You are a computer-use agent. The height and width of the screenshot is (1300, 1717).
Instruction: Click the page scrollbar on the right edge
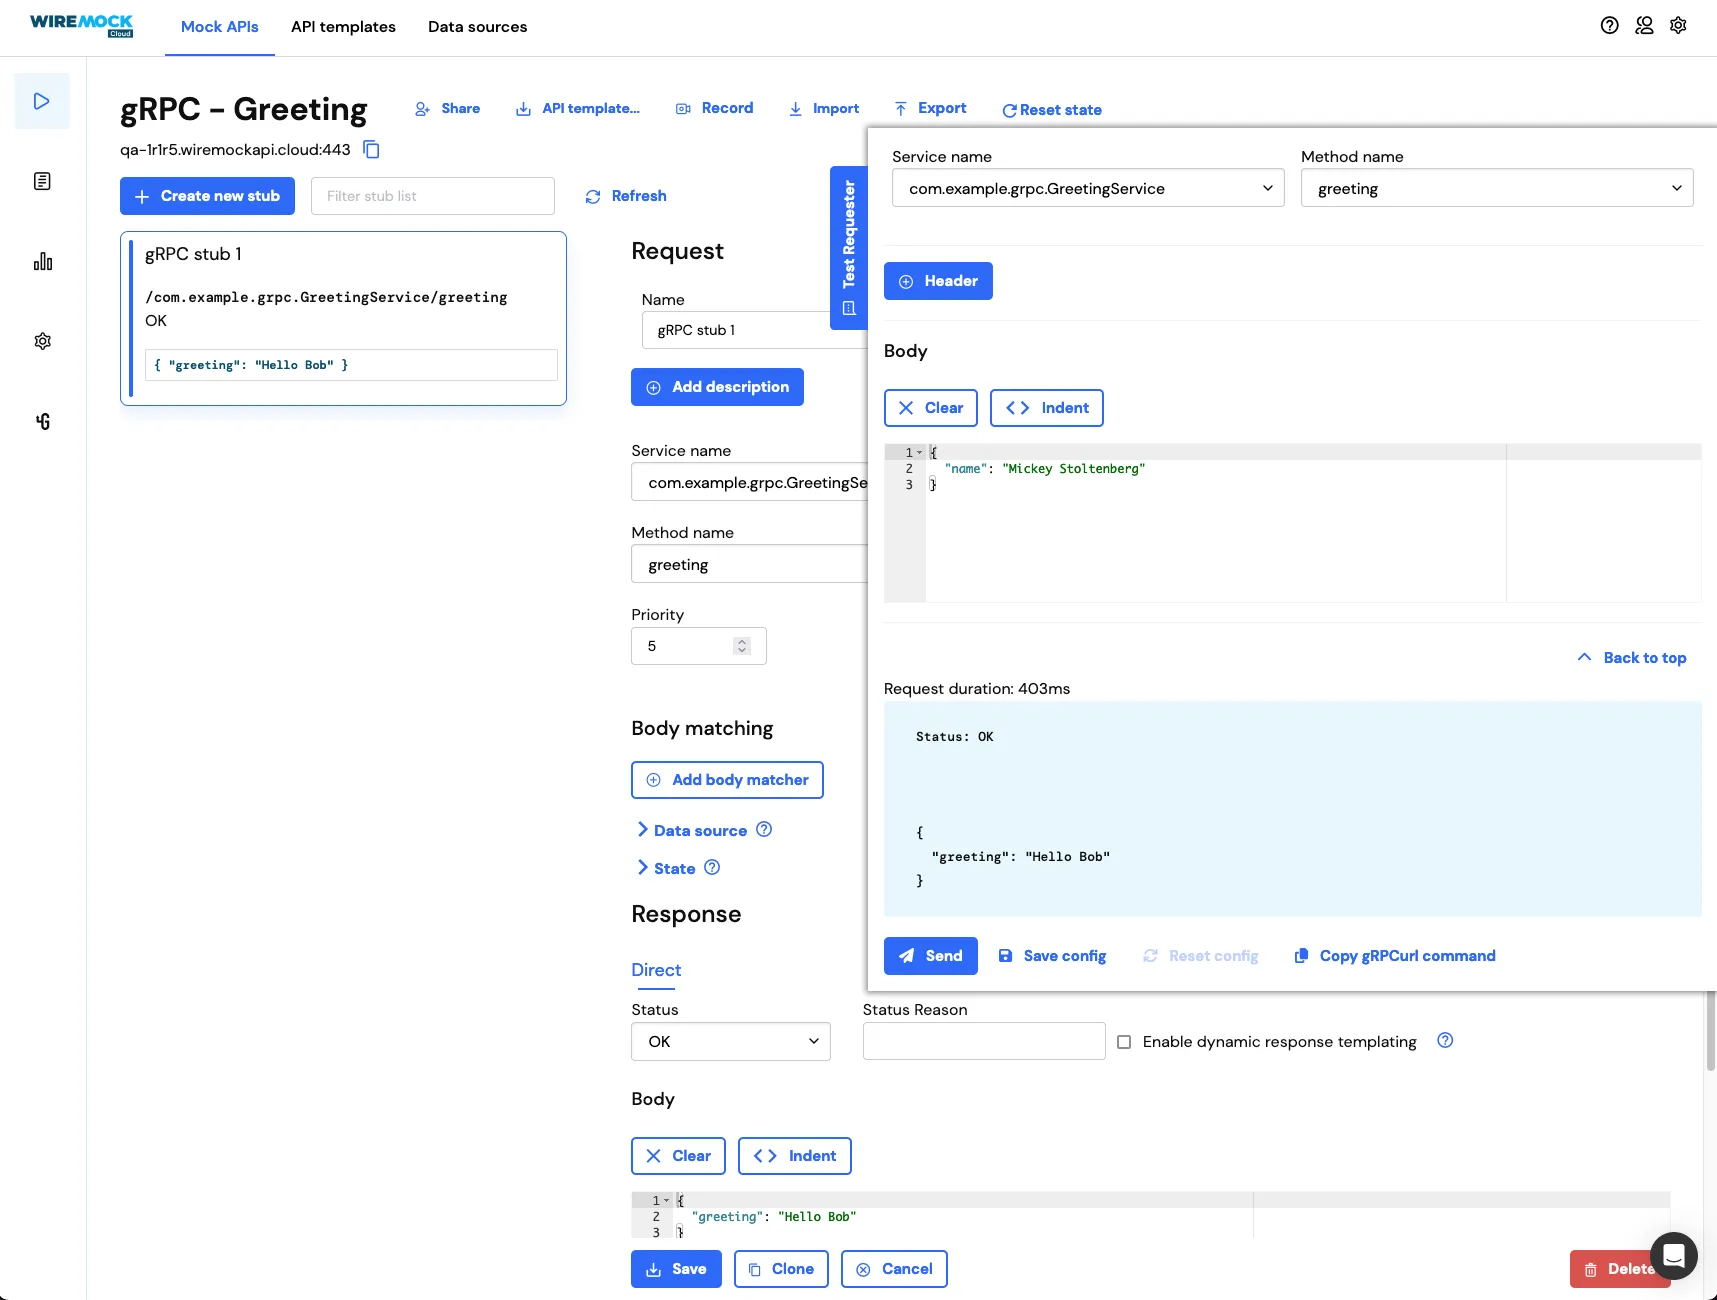(1710, 1030)
